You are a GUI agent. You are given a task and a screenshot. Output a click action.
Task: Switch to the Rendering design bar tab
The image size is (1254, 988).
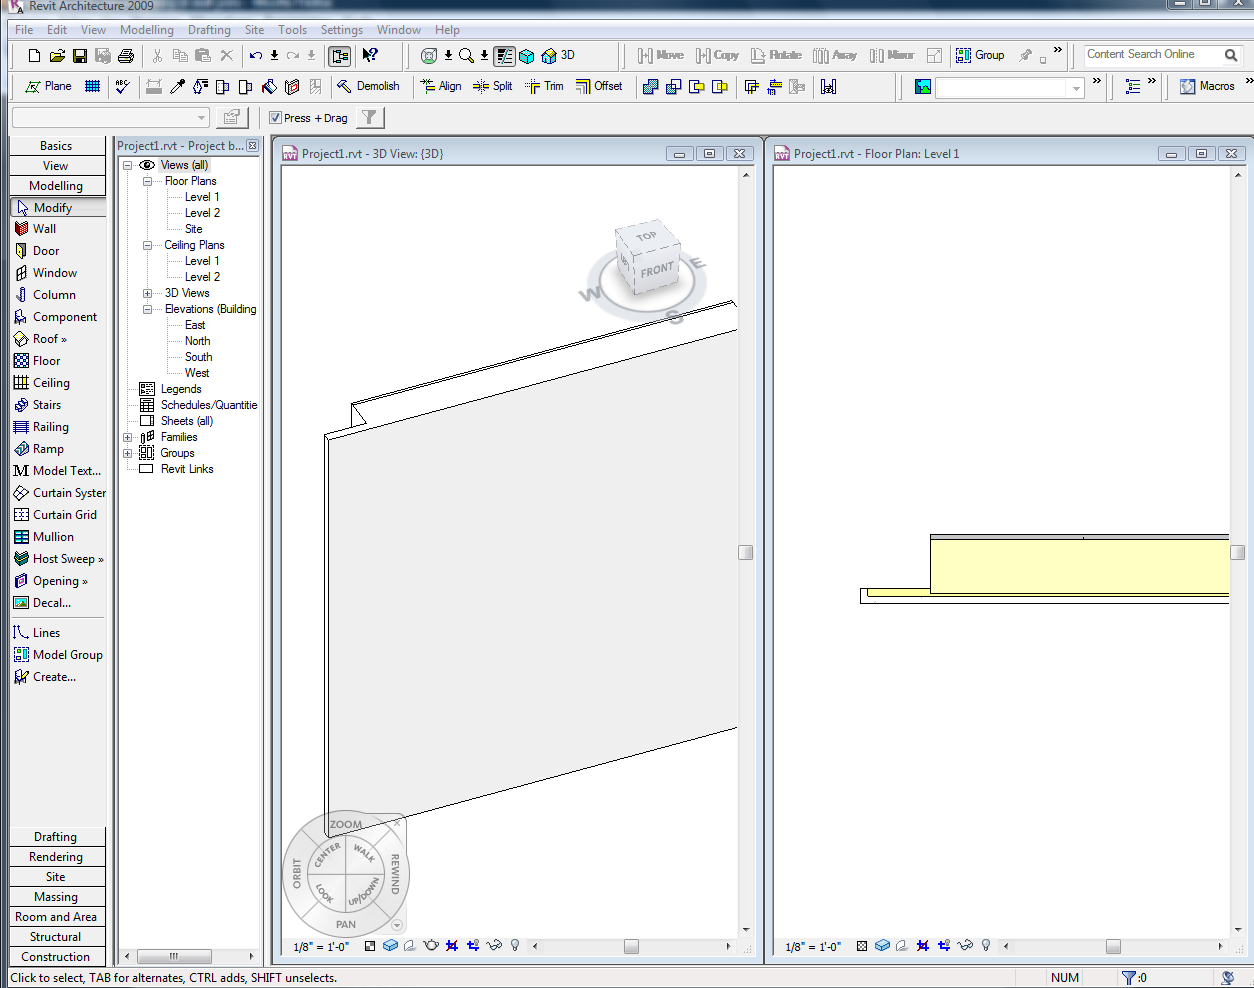[x=56, y=857]
